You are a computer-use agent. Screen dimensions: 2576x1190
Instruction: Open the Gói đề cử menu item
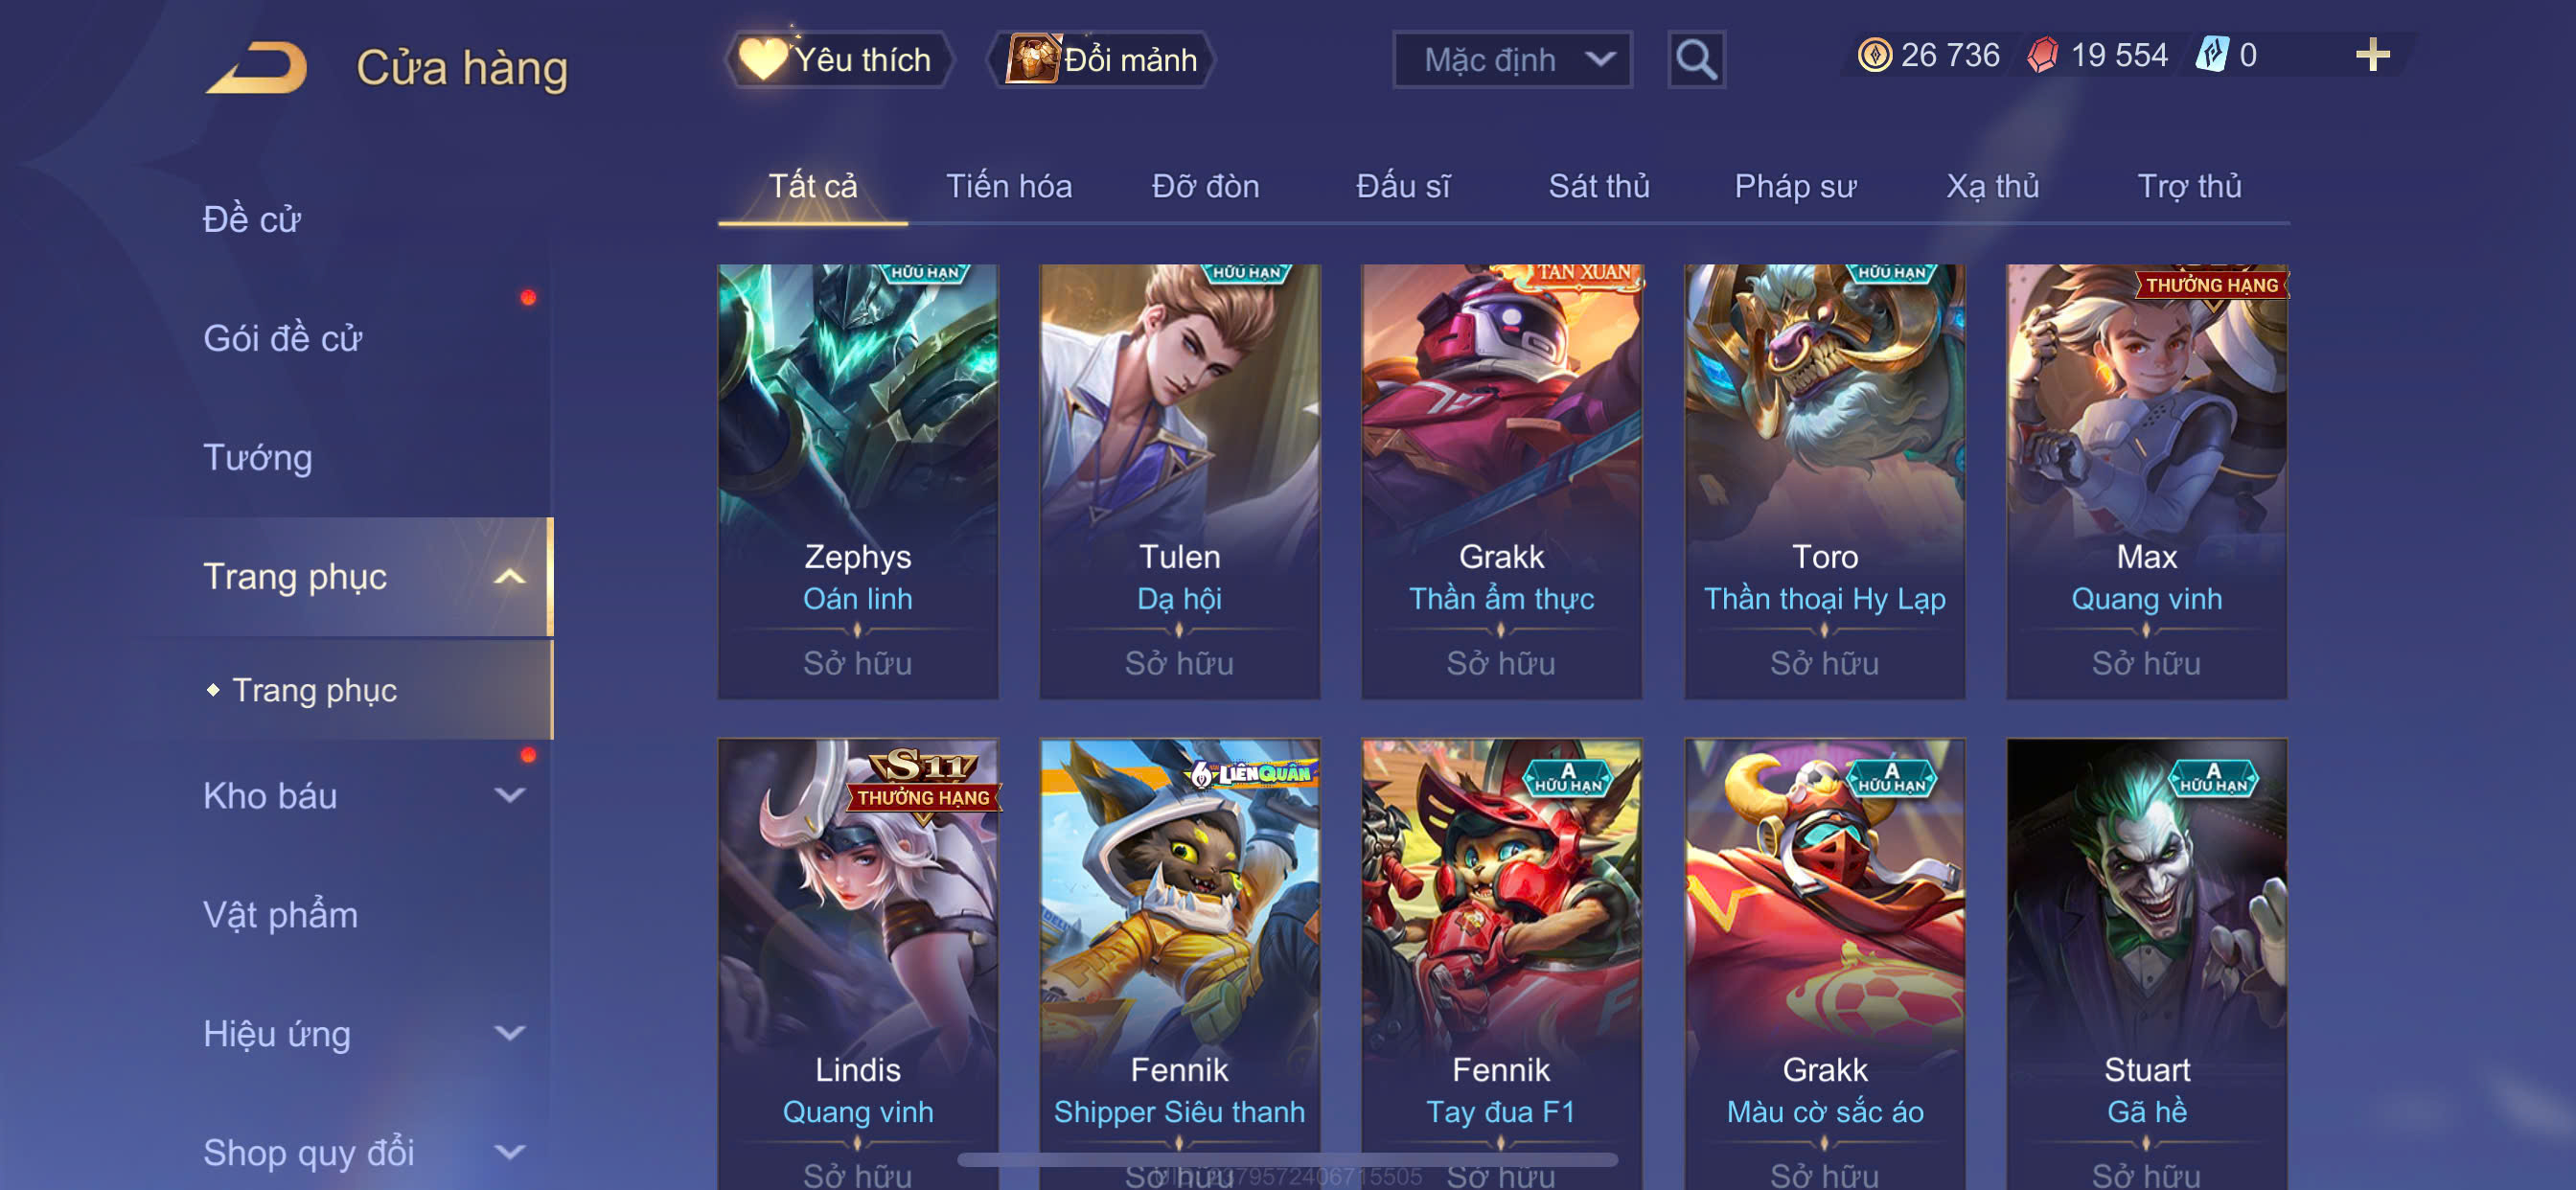pos(282,339)
